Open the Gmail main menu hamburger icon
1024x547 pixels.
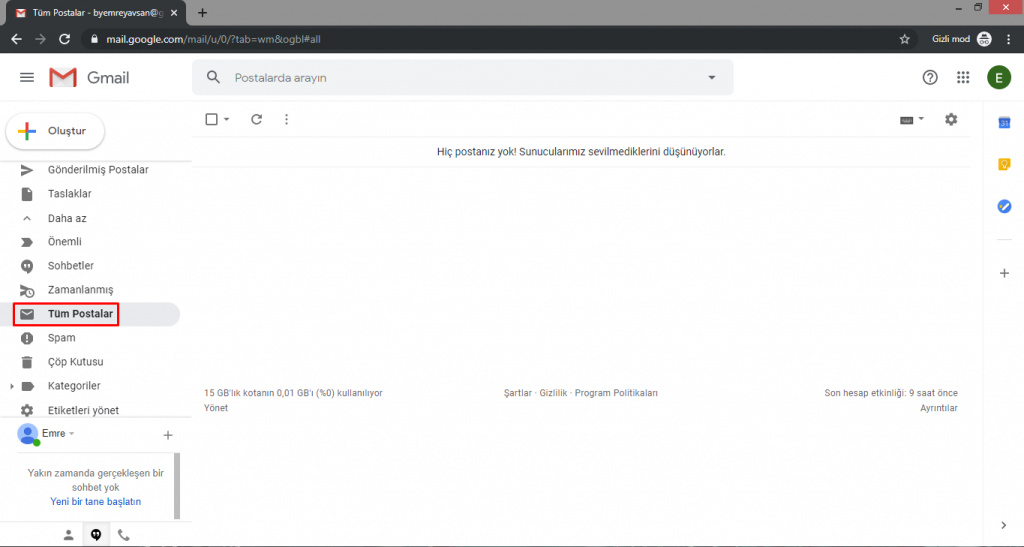(27, 78)
